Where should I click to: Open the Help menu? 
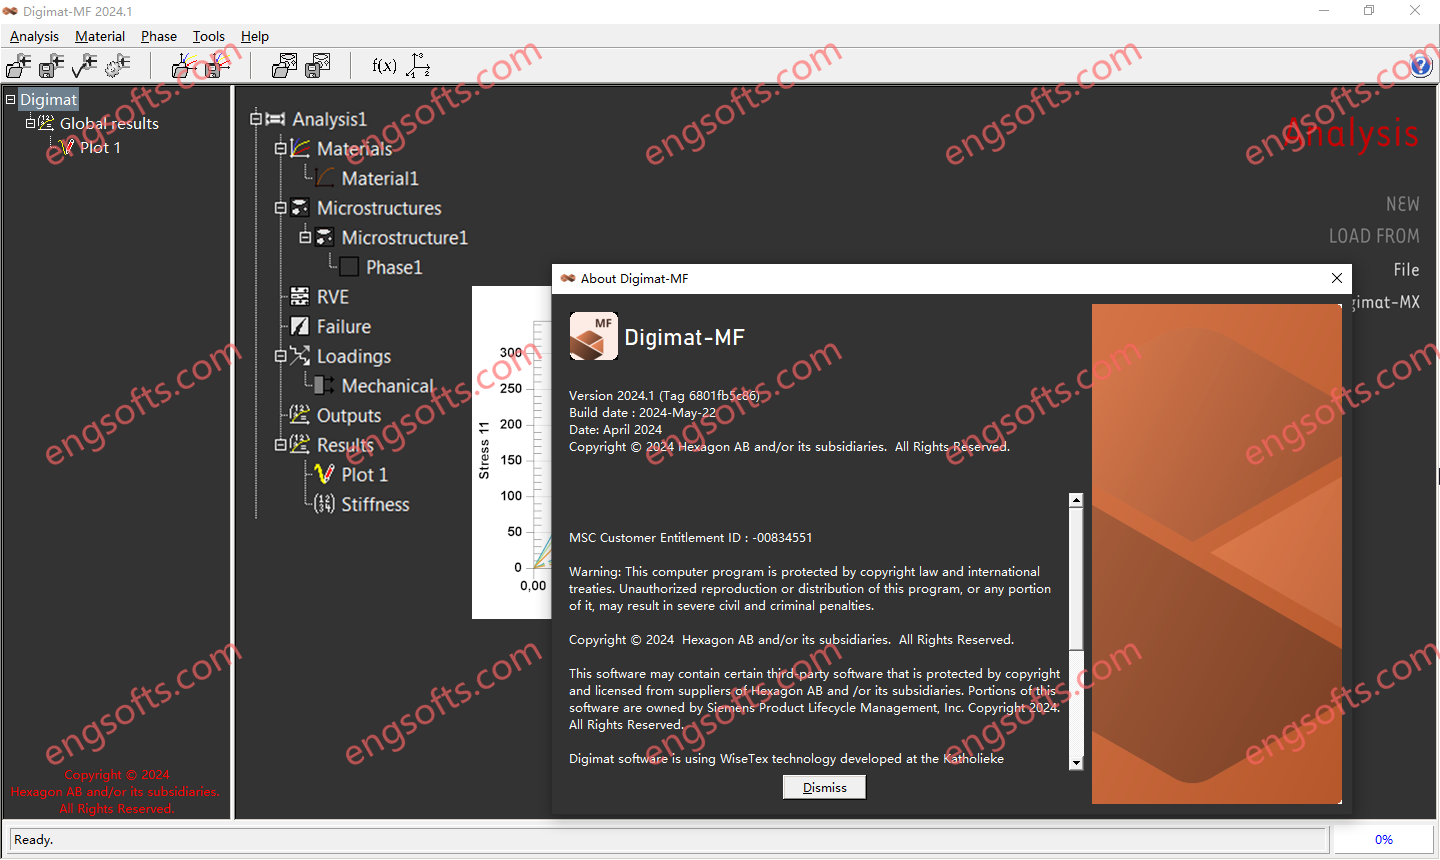point(255,36)
